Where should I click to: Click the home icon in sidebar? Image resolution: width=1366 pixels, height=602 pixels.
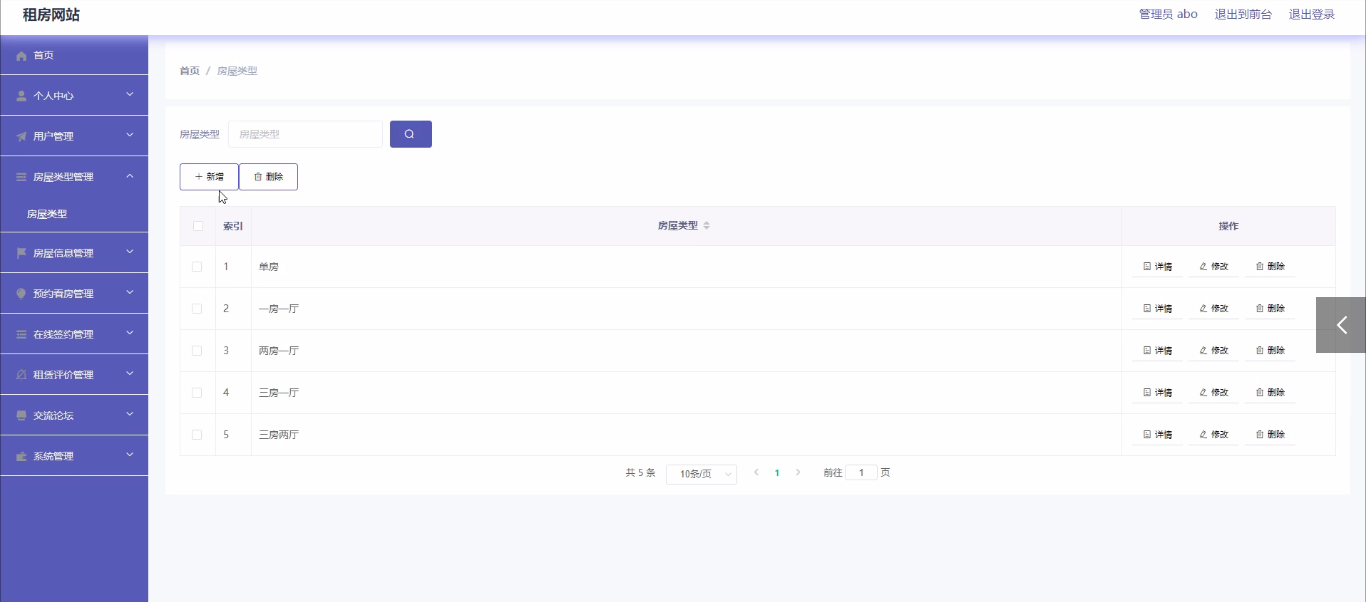[21, 56]
